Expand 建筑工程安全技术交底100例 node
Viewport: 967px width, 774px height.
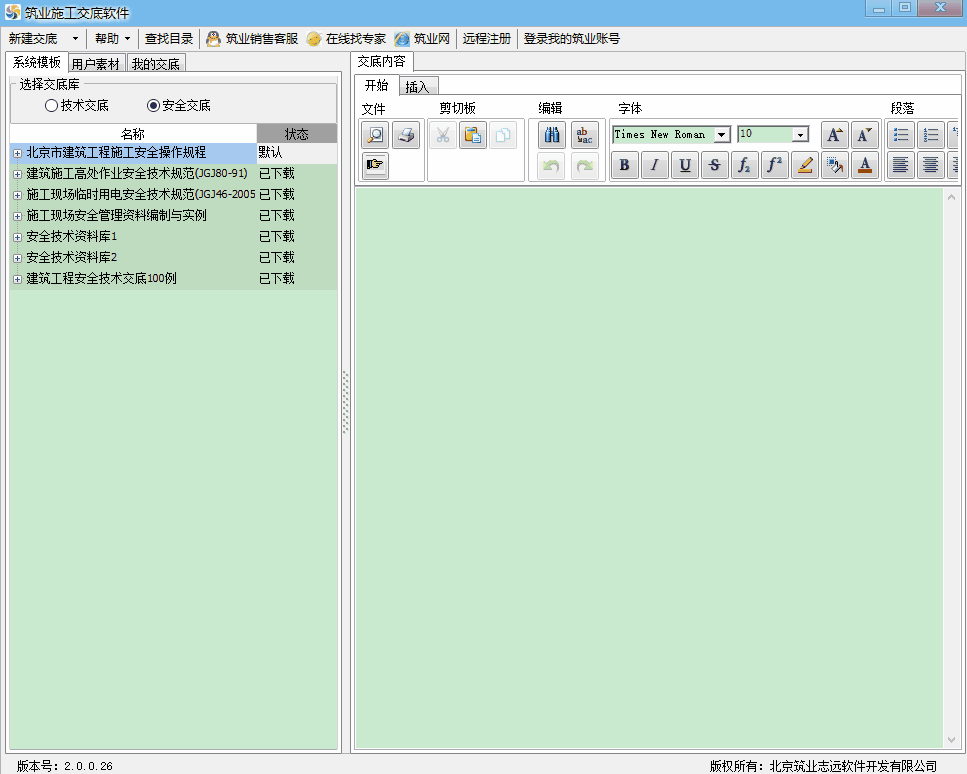[17, 279]
